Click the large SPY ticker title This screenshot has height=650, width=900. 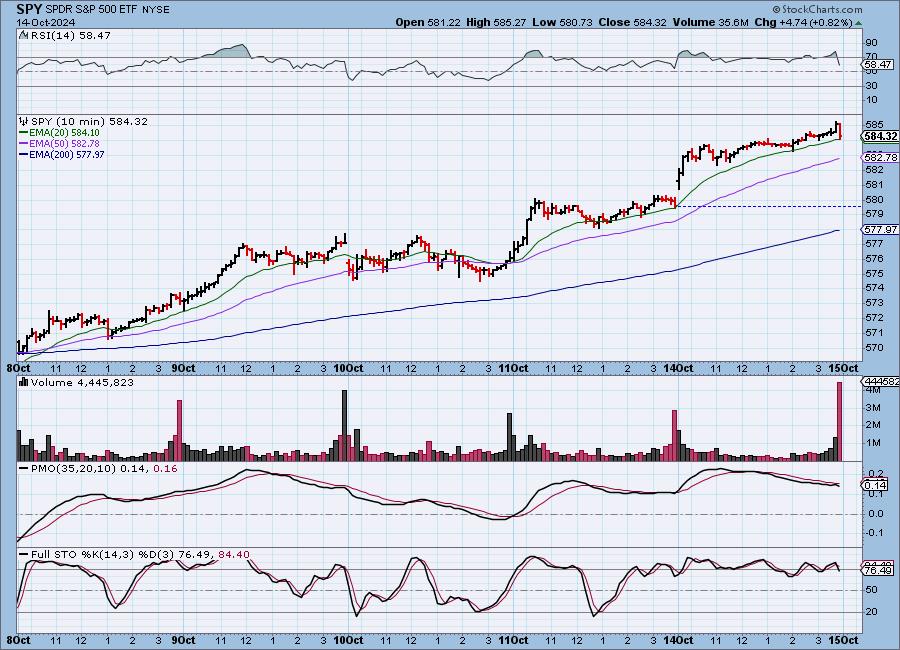coord(29,9)
